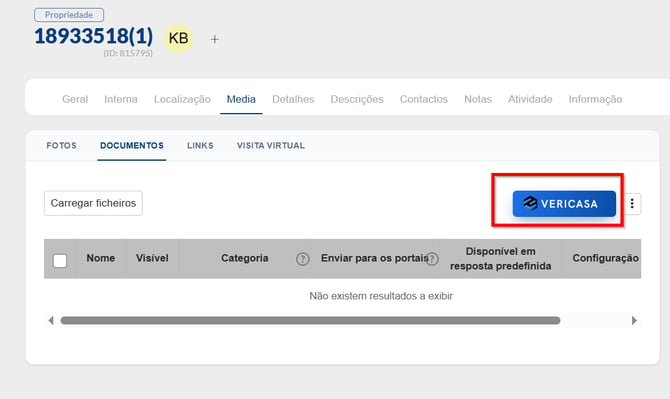Click the Categoria column header
The width and height of the screenshot is (670, 399).
tap(244, 258)
